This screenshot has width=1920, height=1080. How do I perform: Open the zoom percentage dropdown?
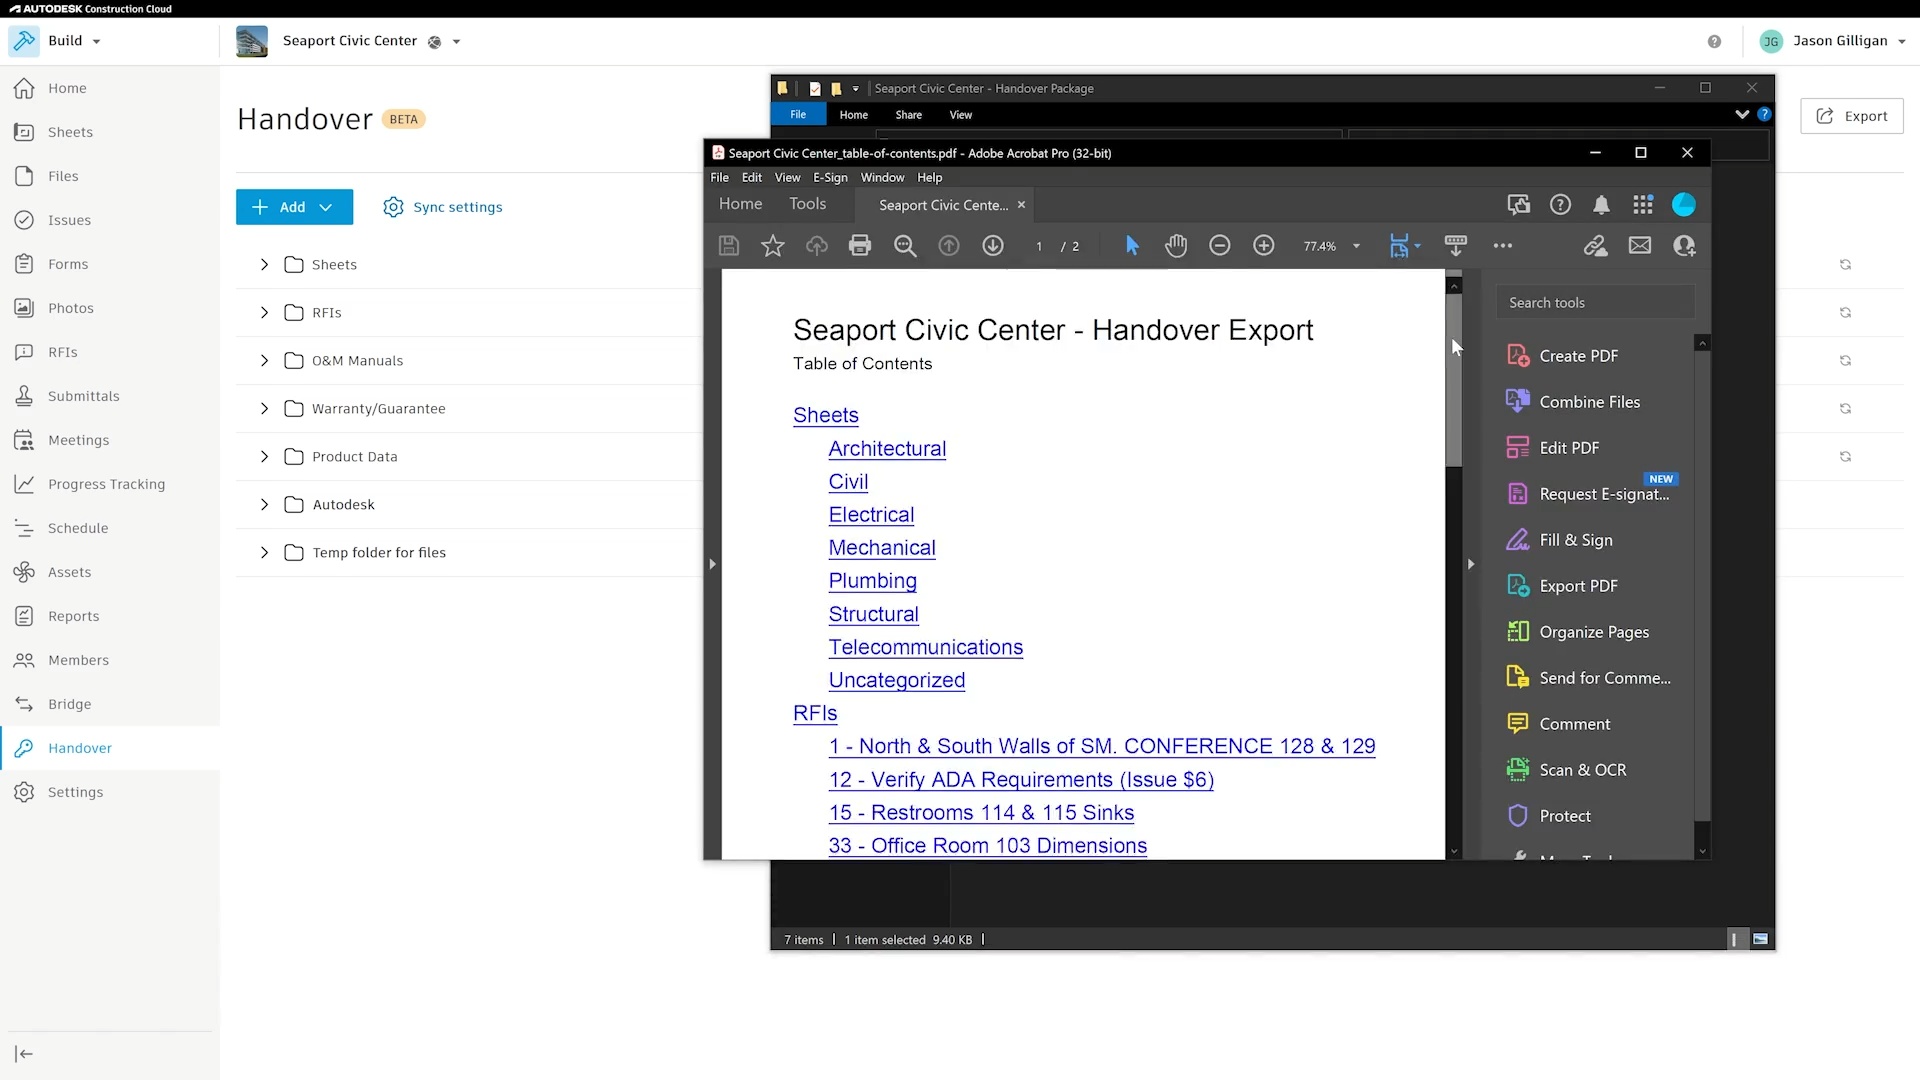1356,246
